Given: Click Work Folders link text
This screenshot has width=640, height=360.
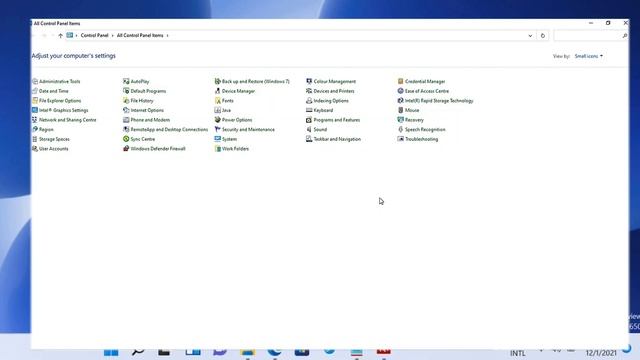Looking at the screenshot, I should pyautogui.click(x=236, y=149).
